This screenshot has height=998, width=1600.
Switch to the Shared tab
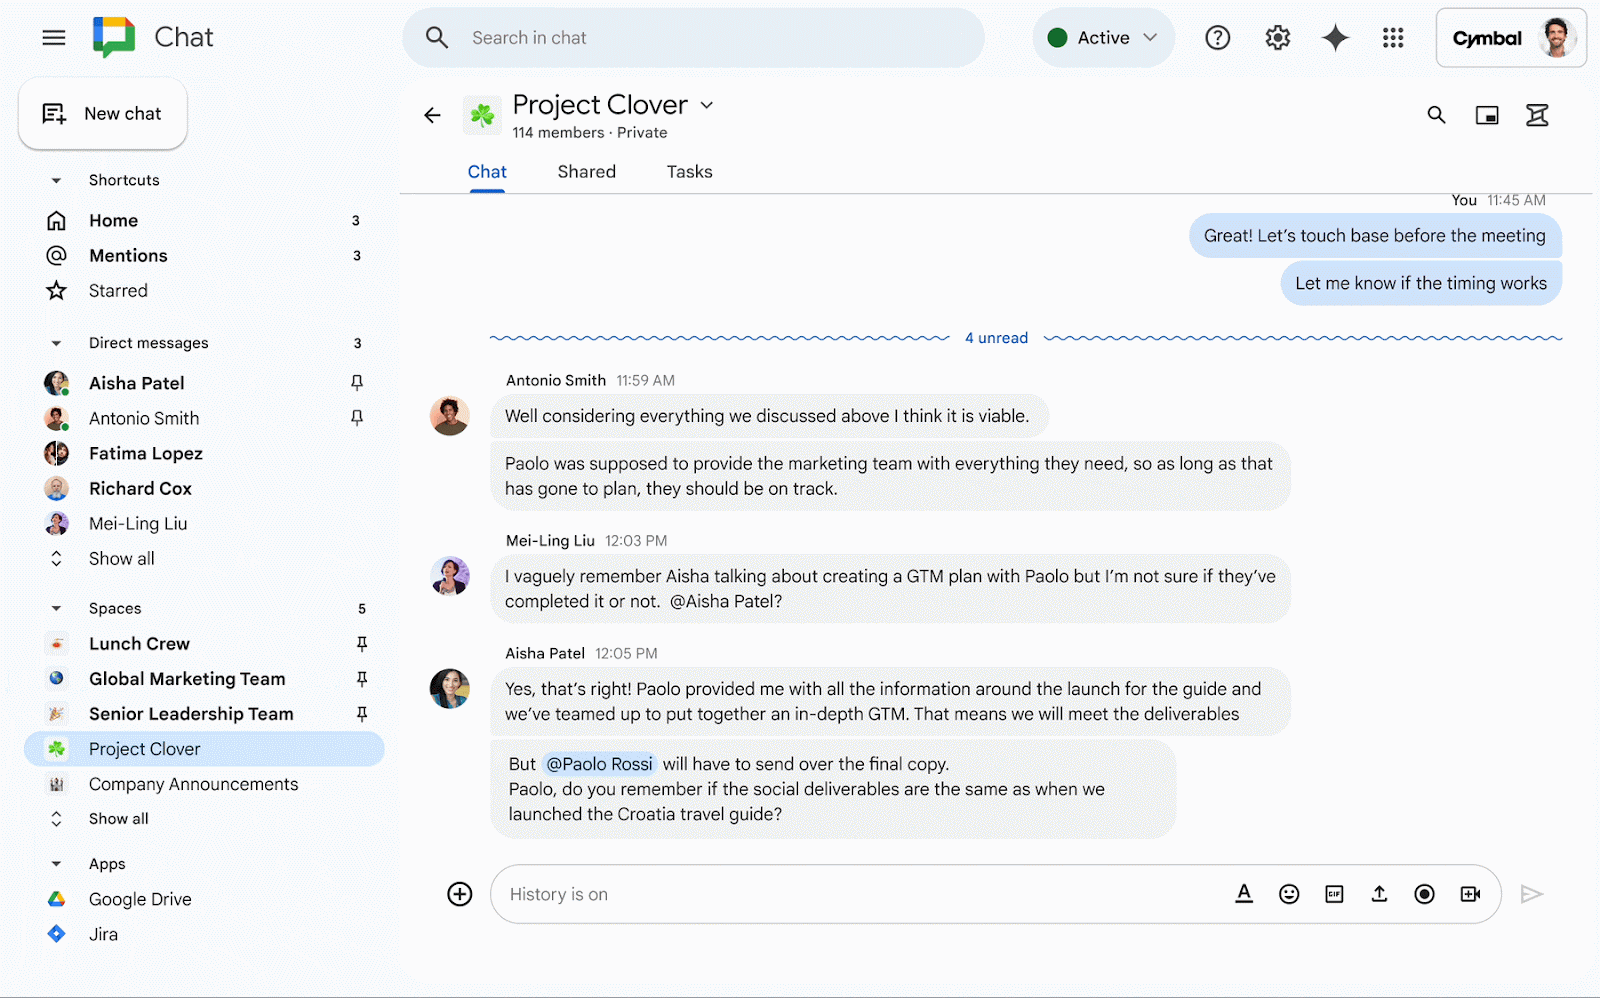586,171
